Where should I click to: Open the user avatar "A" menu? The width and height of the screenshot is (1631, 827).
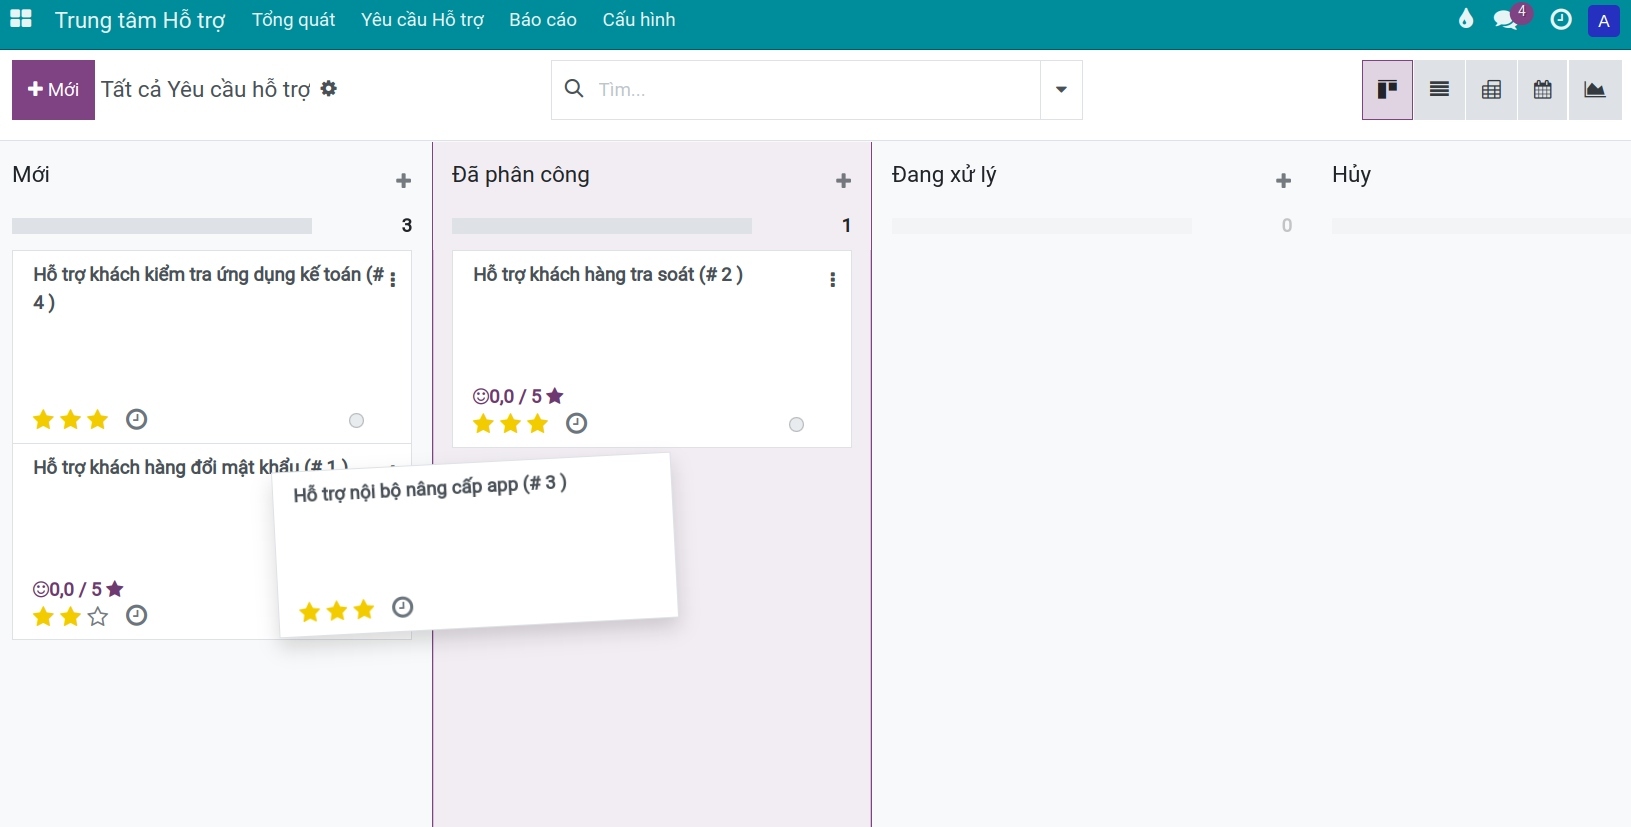pos(1604,20)
